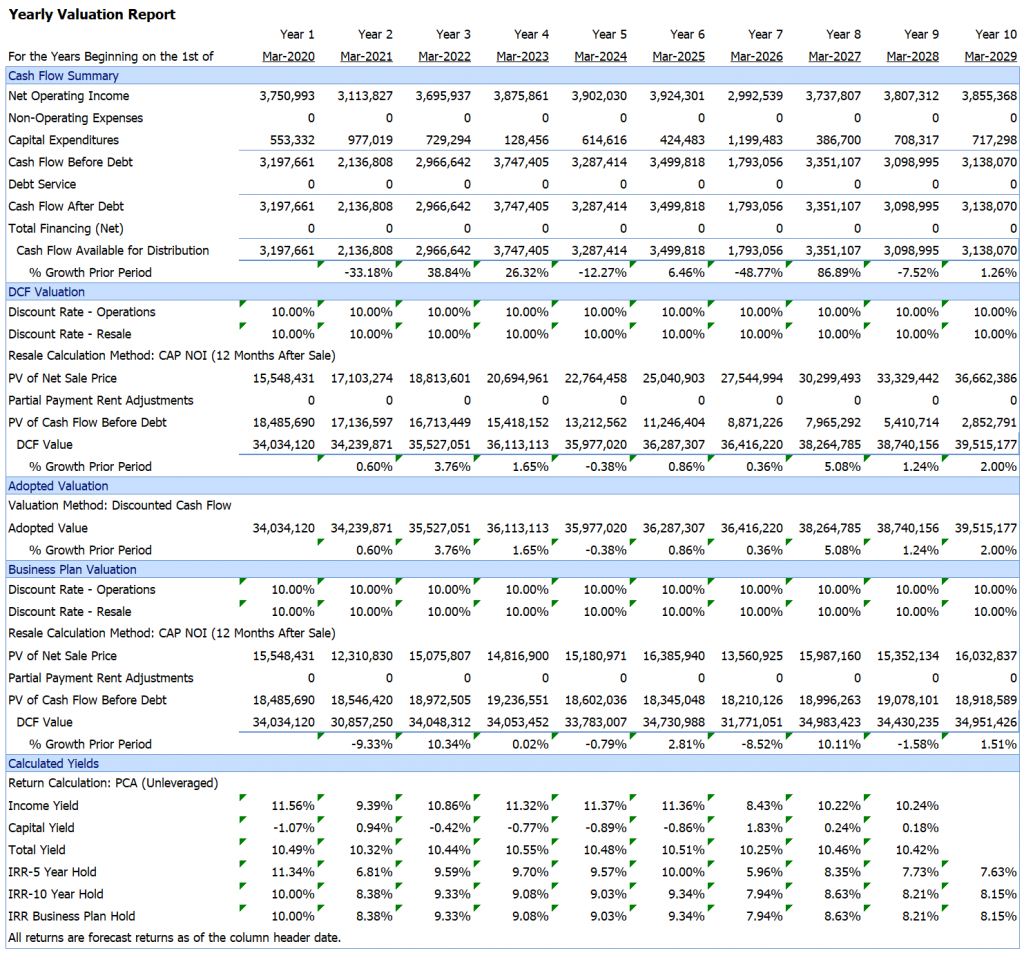Viewport: 1024px width, 953px height.
Task: Click IRR-5 Year Hold value 11.34%
Action: 293,873
